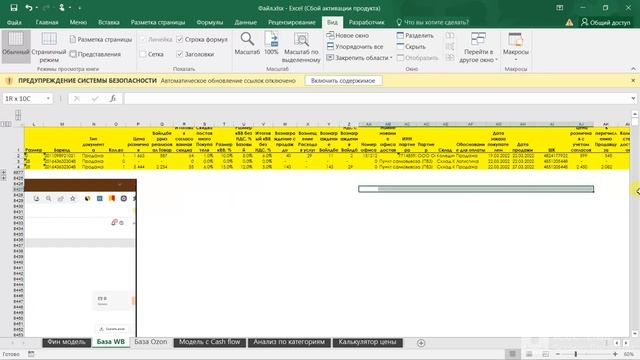Click Упорядочить все

tap(355, 47)
